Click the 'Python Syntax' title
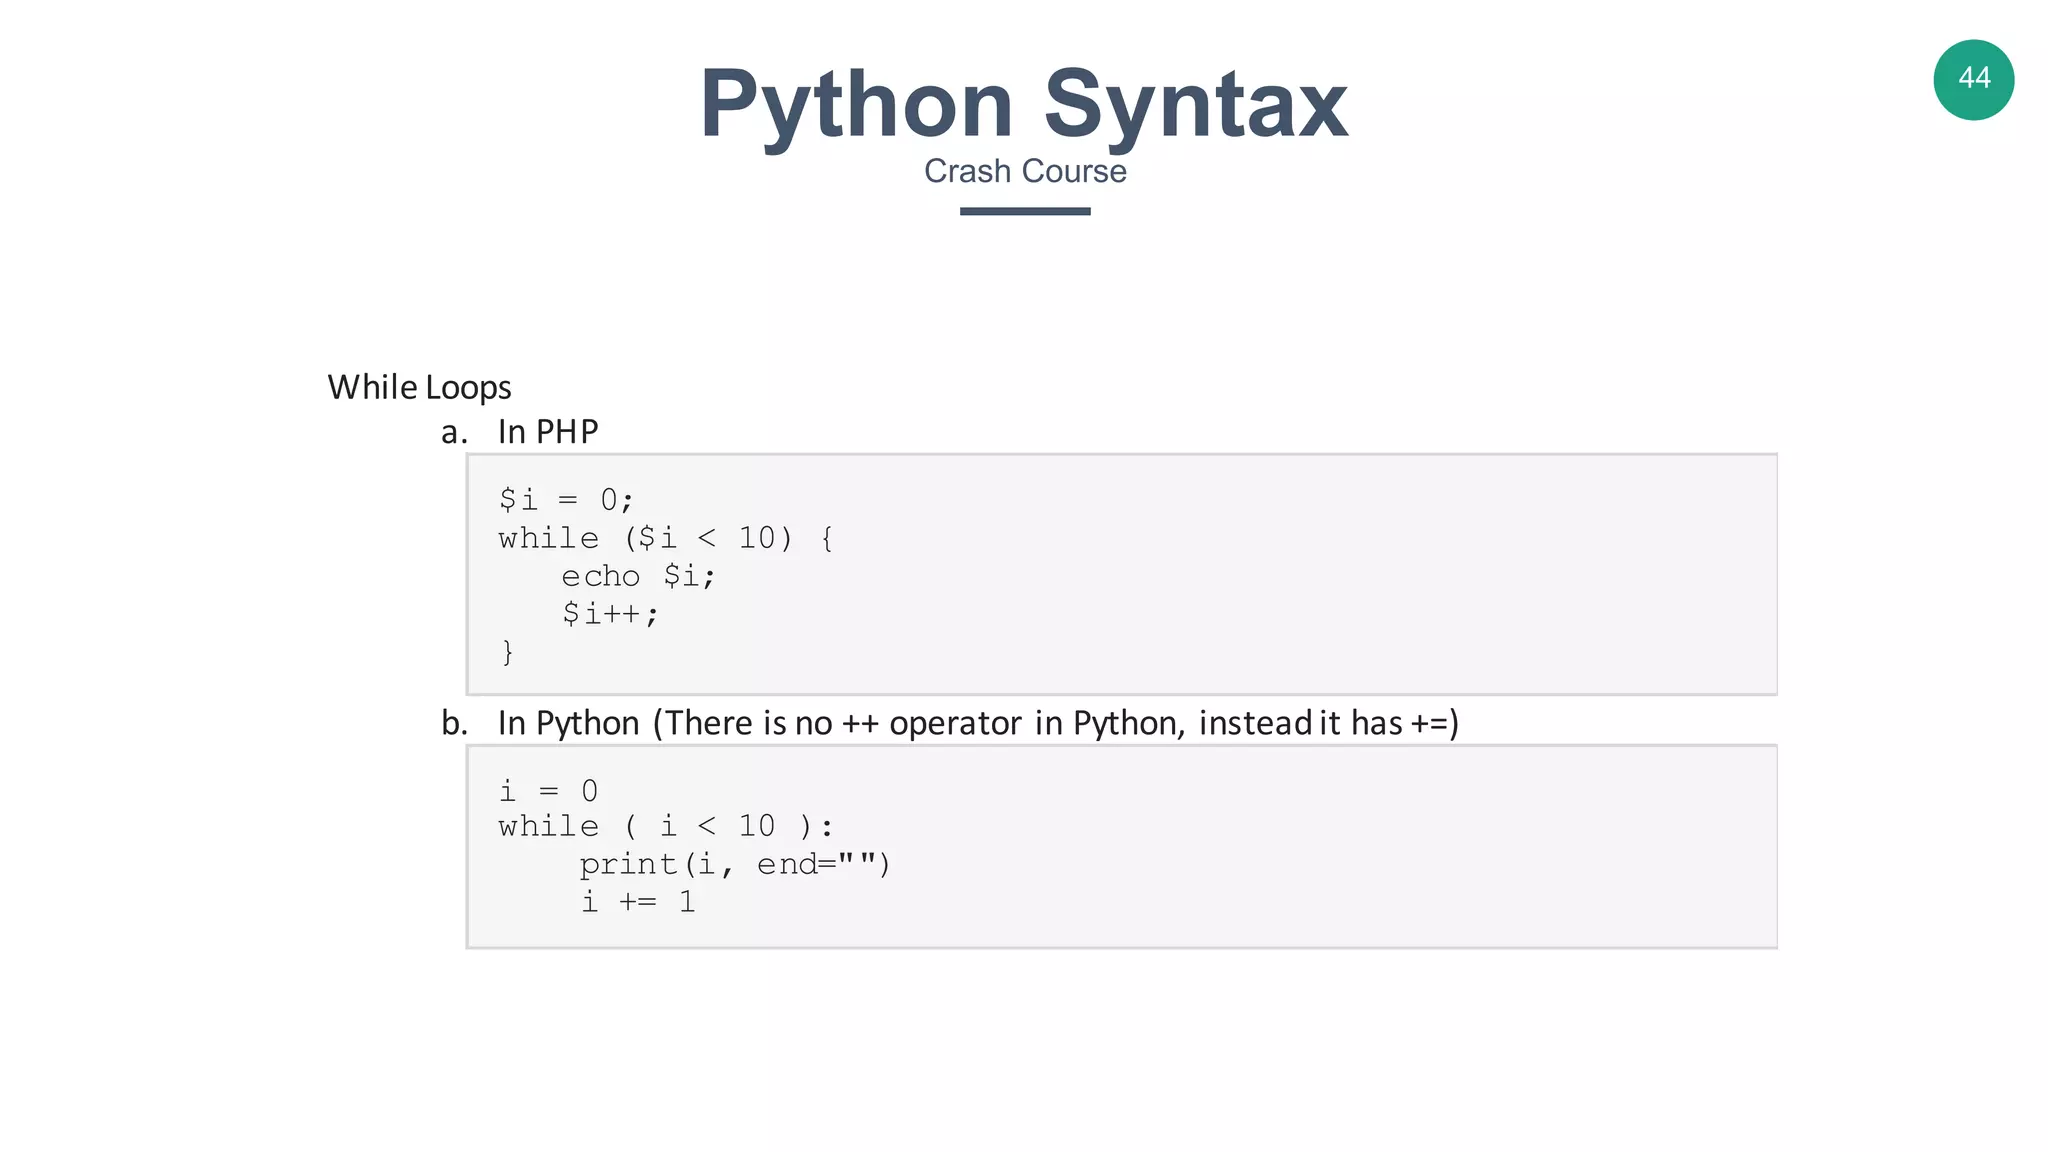The image size is (2048, 1152). coord(1024,104)
